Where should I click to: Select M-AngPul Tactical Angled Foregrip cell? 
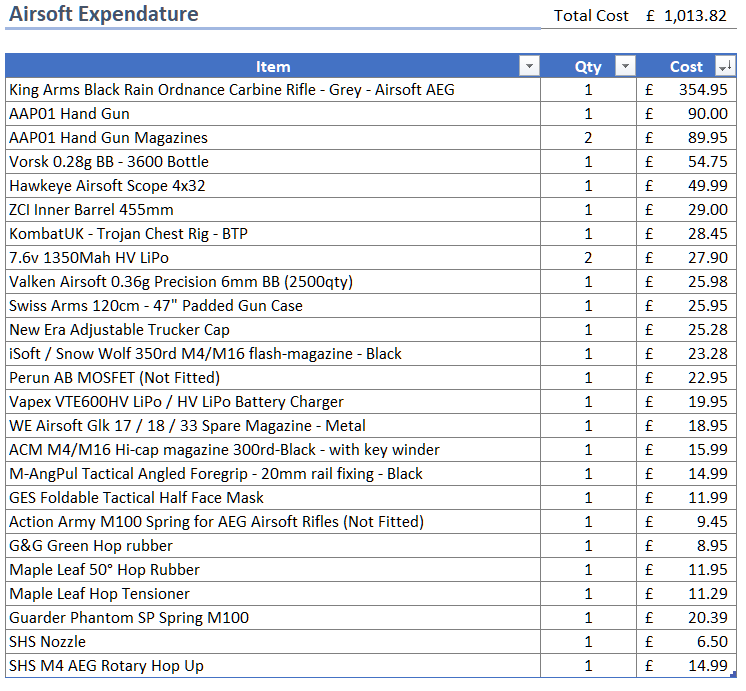pos(273,474)
